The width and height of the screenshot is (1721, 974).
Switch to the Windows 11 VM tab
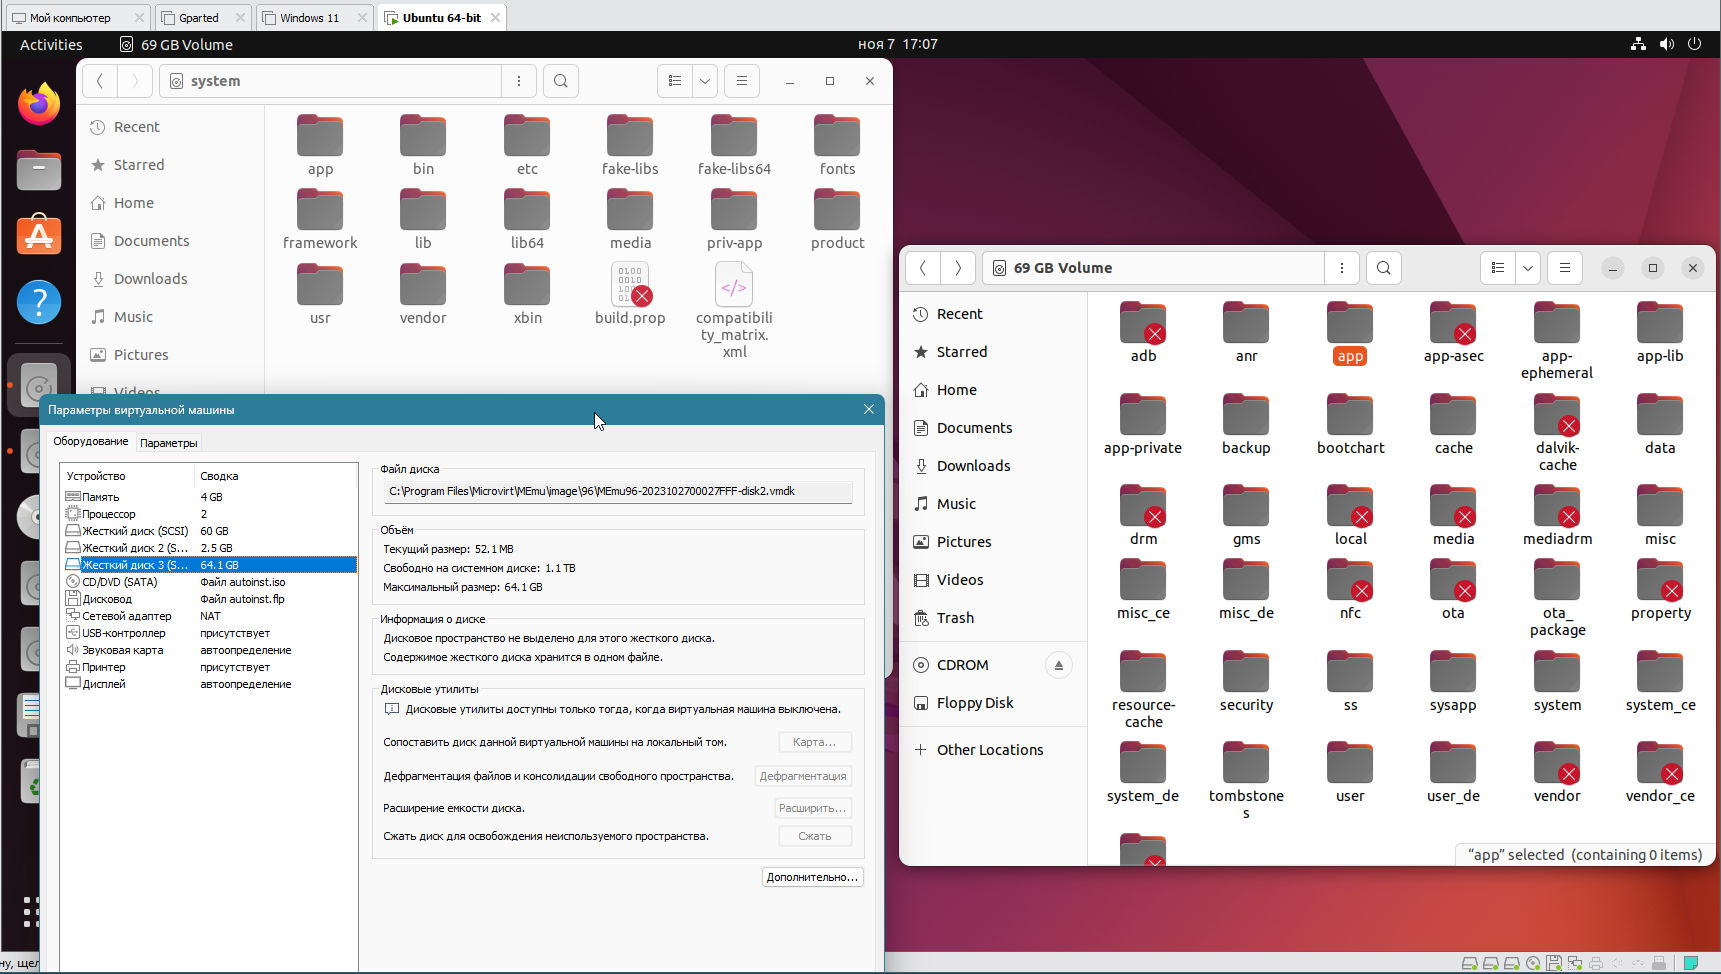pos(309,18)
